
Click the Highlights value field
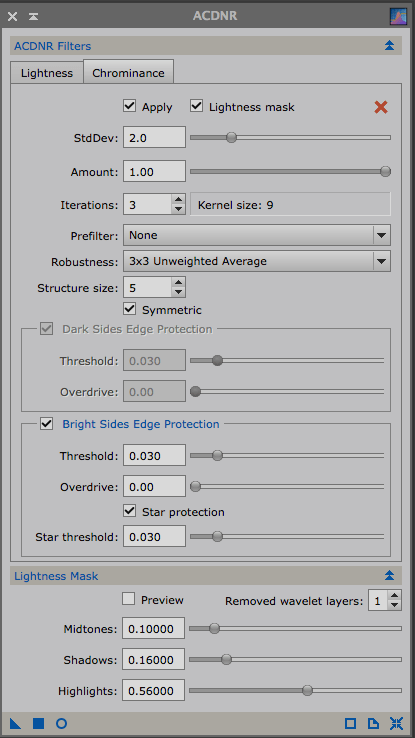pyautogui.click(x=153, y=690)
